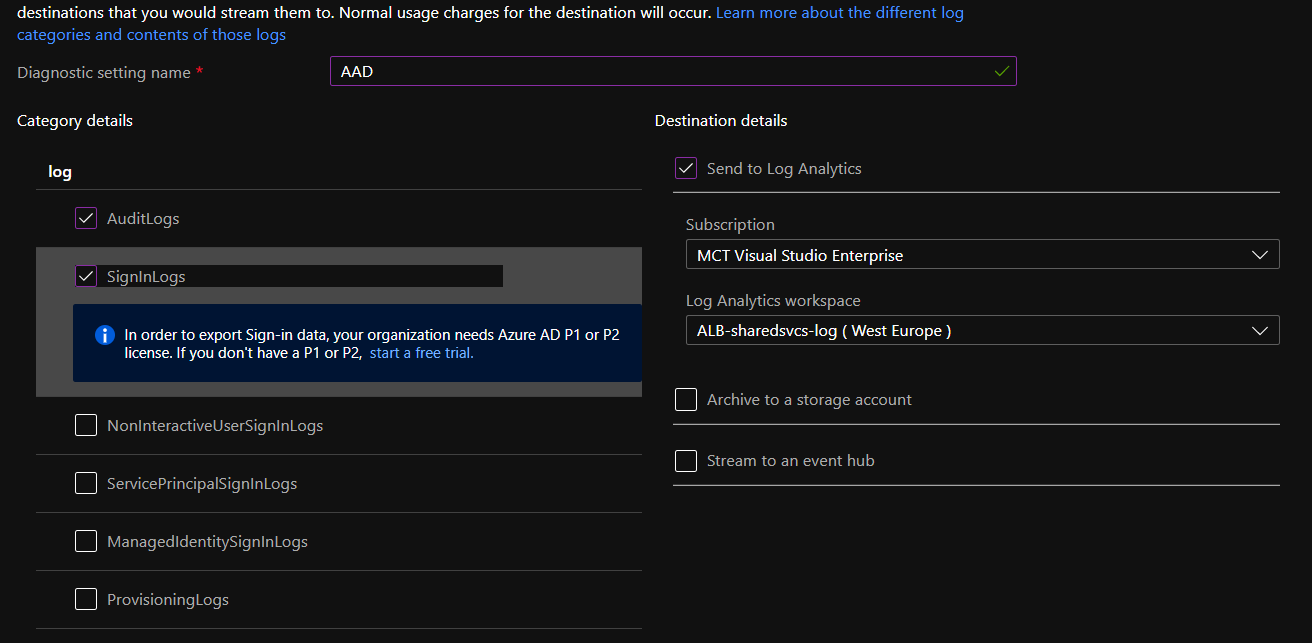Expand the ALB-sharedsvcs-log workspace selector chevron
Screen dimensions: 1312x643
[1261, 330]
